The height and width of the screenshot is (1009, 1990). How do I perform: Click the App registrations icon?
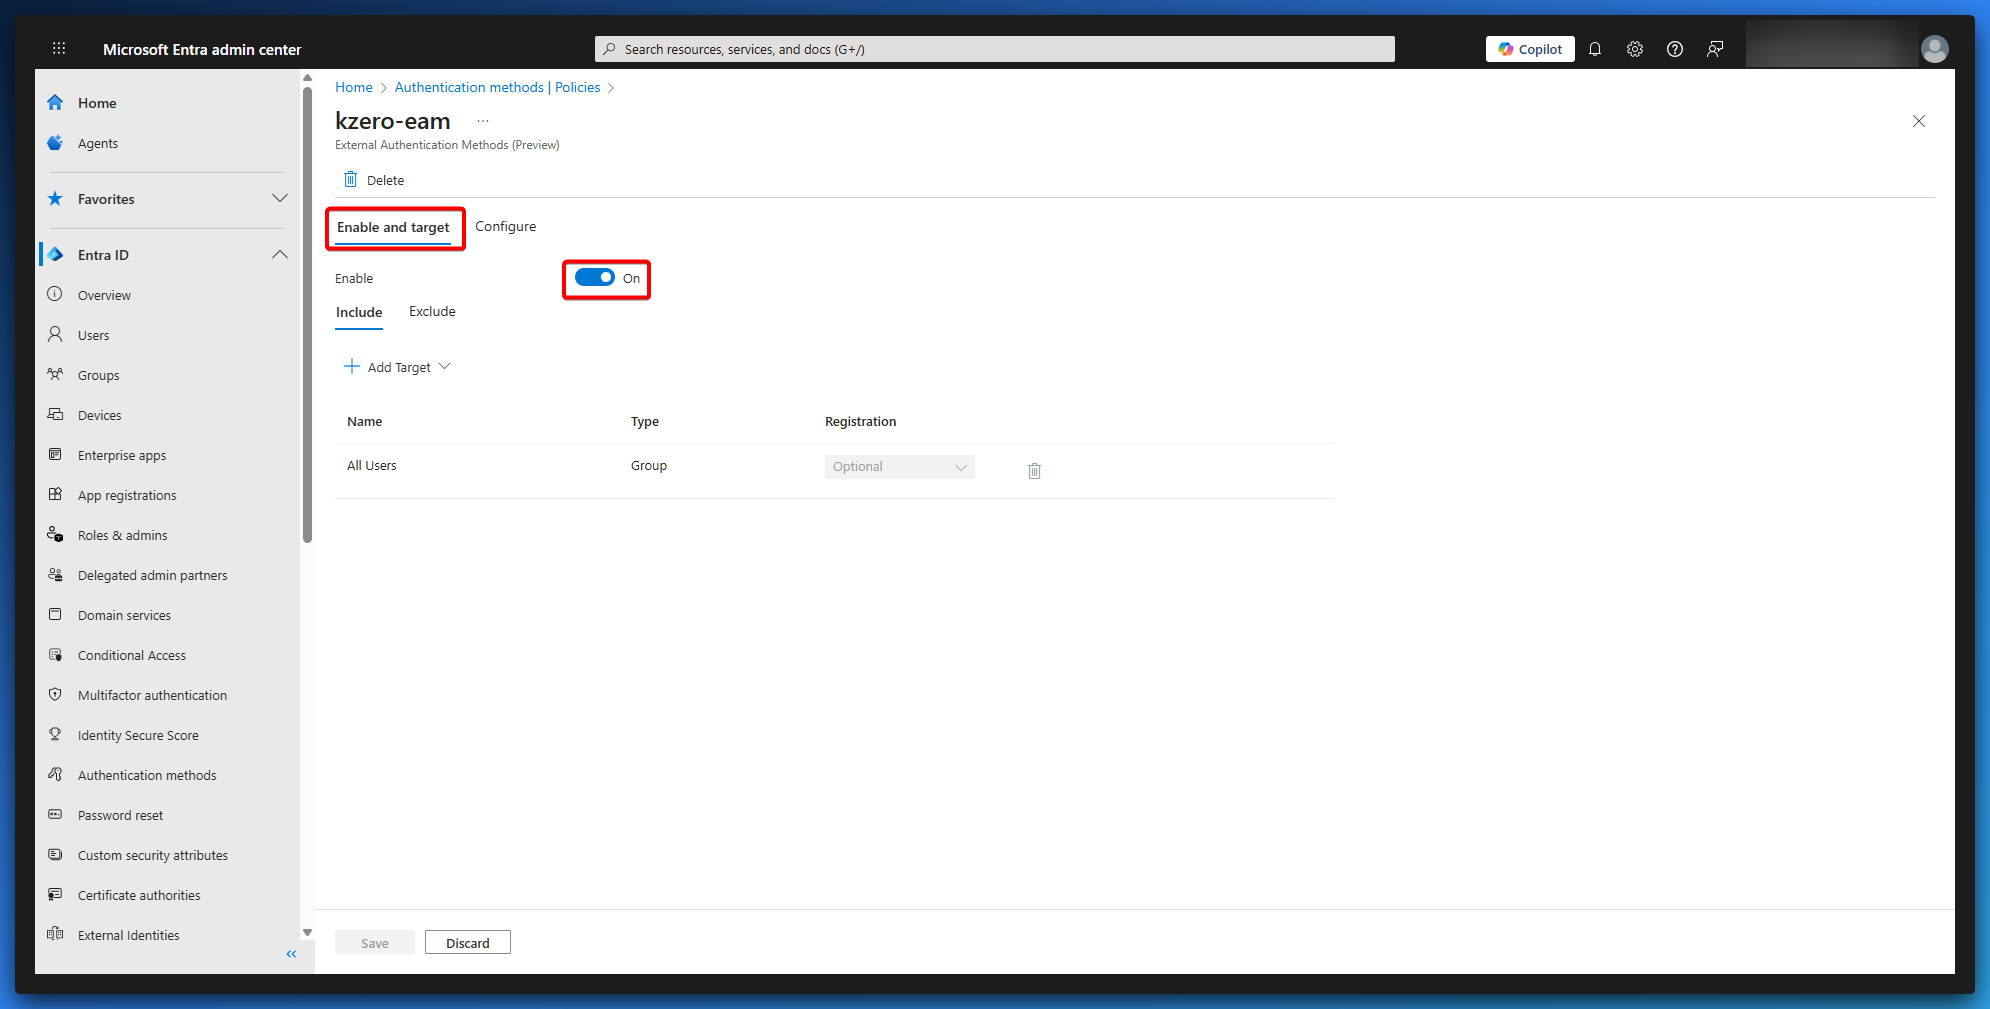tap(55, 494)
